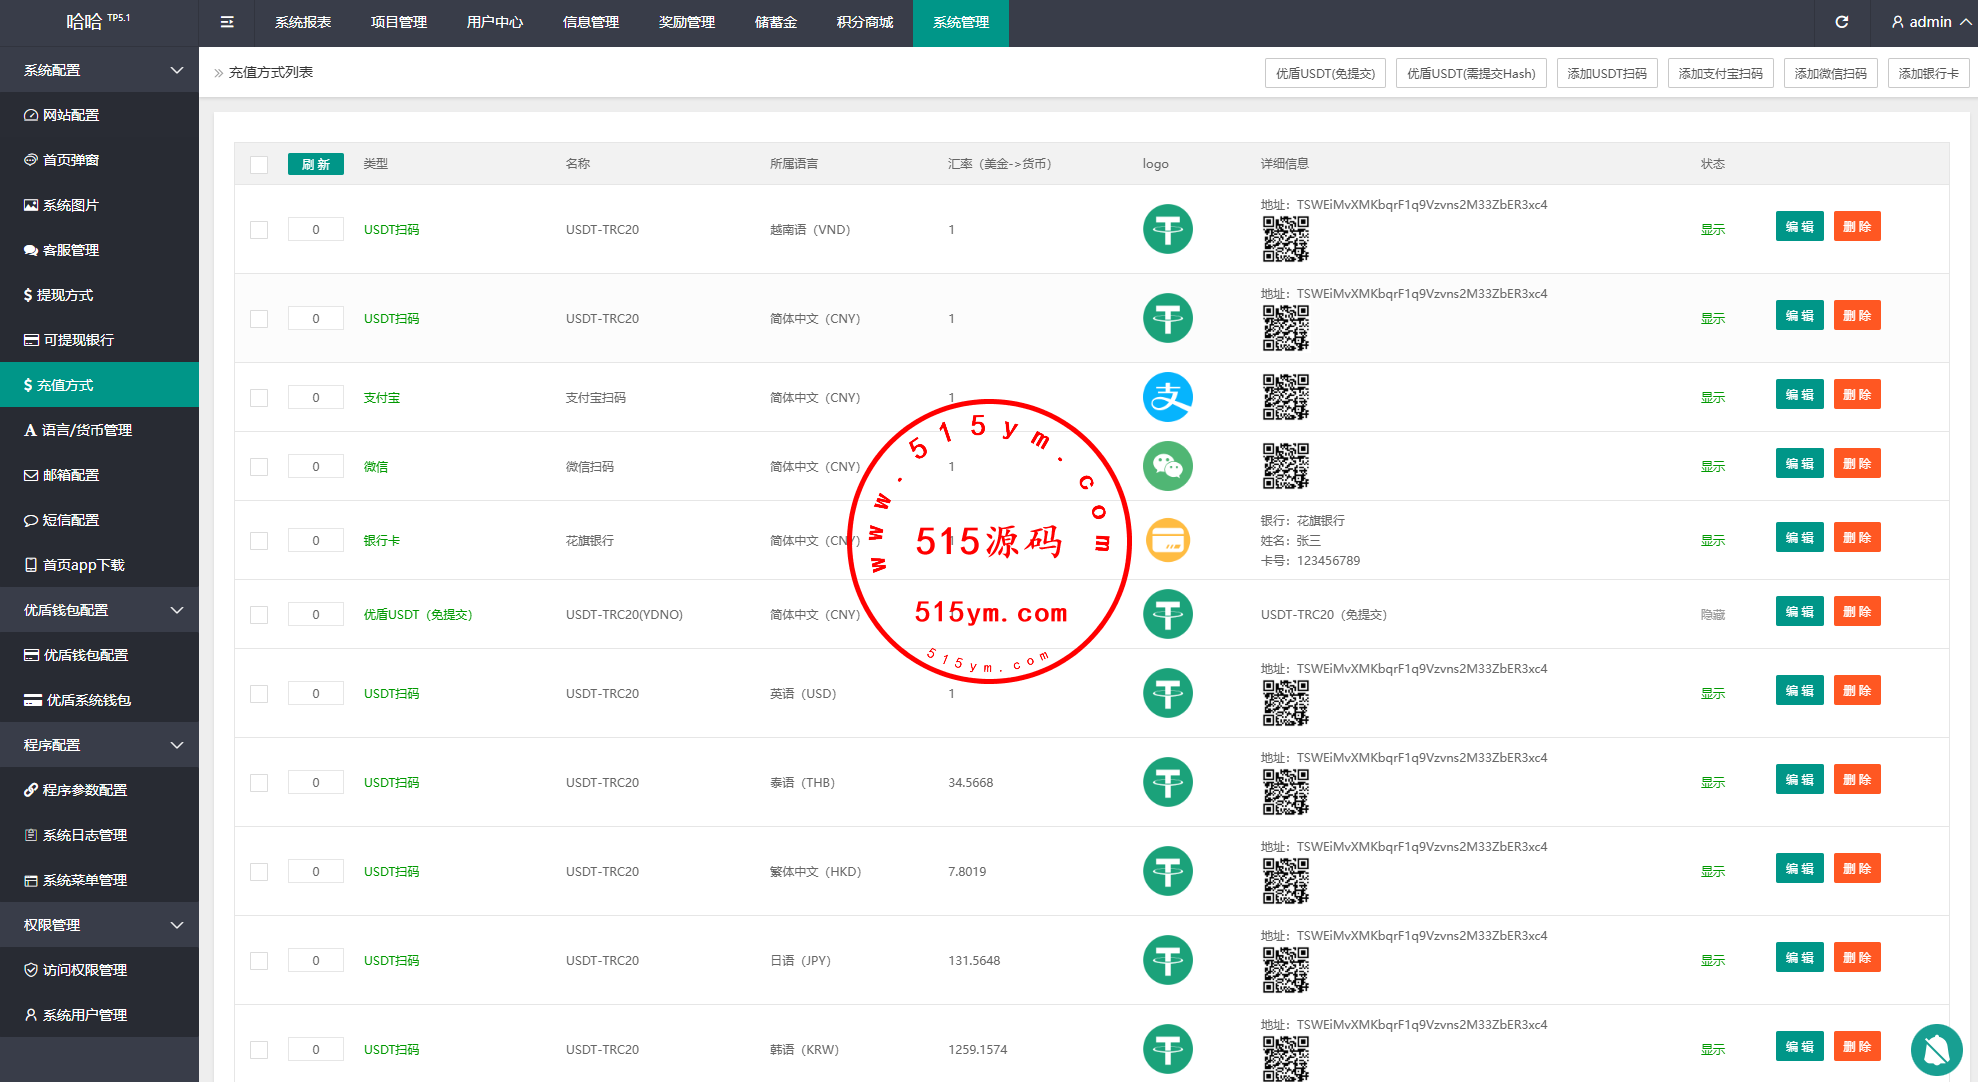The image size is (1978, 1082).
Task: Click the sidebar collapse hamburger icon
Action: 227,22
